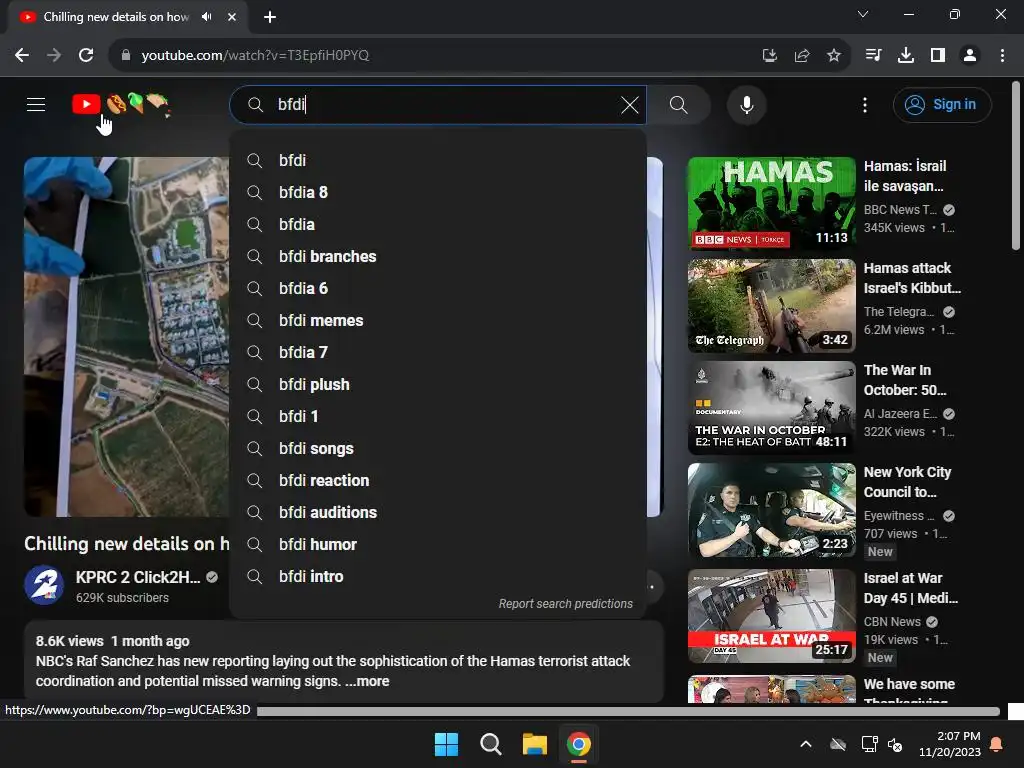
Task: Open the muted volume tray icon
Action: [895, 744]
